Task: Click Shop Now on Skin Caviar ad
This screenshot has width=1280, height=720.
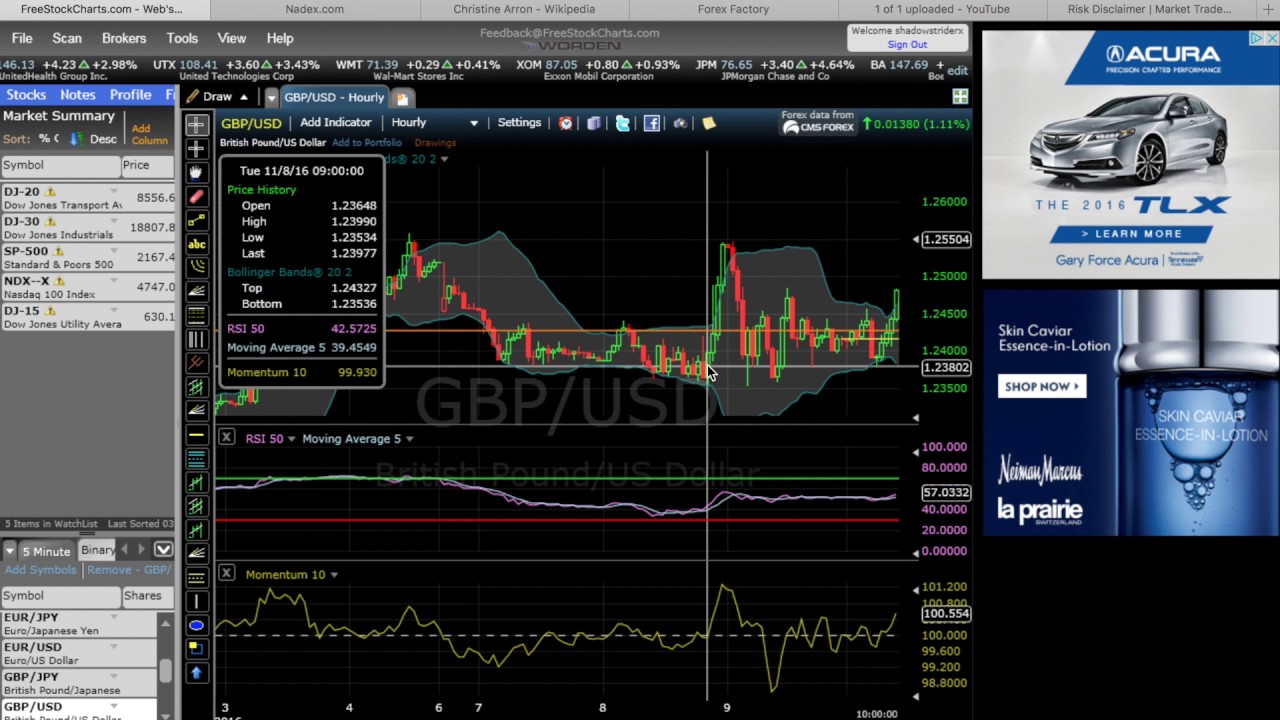Action: point(1042,386)
